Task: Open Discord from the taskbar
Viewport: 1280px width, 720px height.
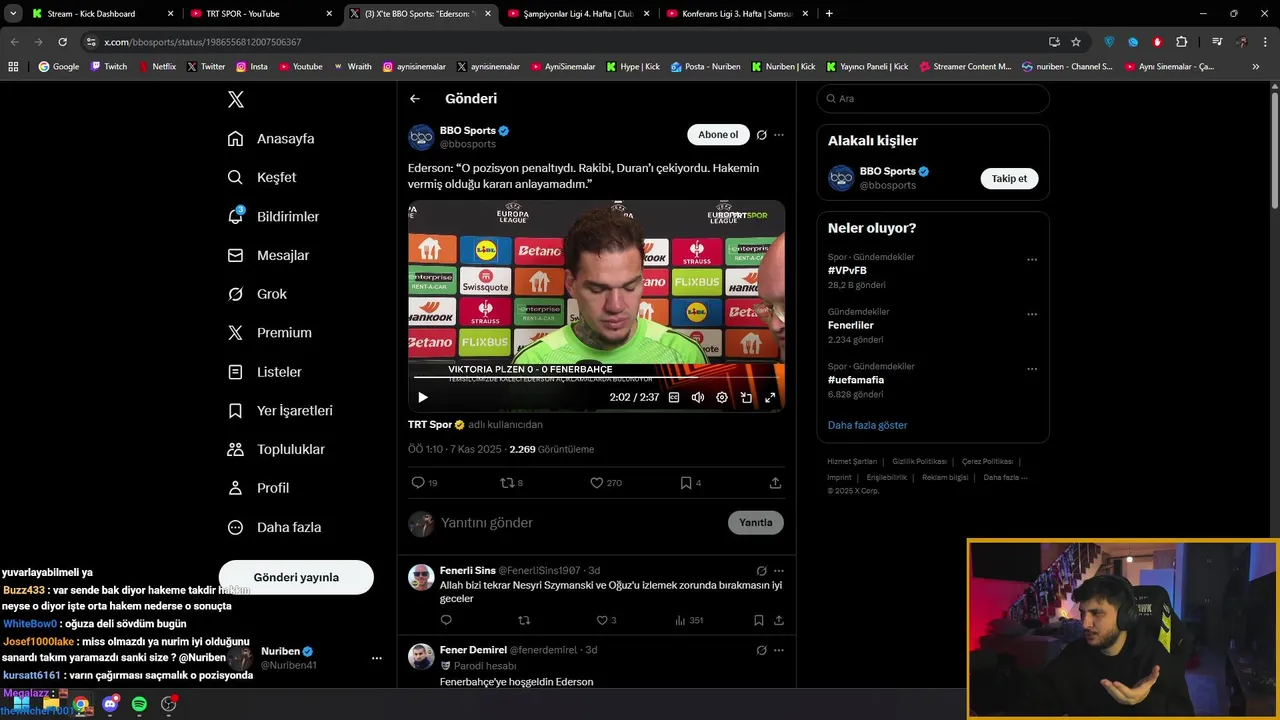Action: [x=110, y=704]
